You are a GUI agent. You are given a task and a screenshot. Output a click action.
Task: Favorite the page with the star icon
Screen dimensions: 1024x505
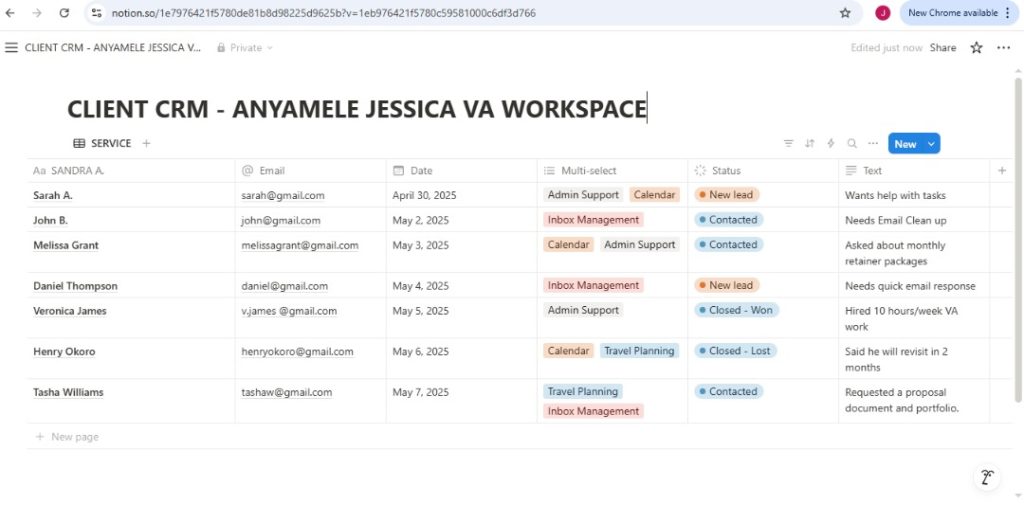tap(976, 47)
